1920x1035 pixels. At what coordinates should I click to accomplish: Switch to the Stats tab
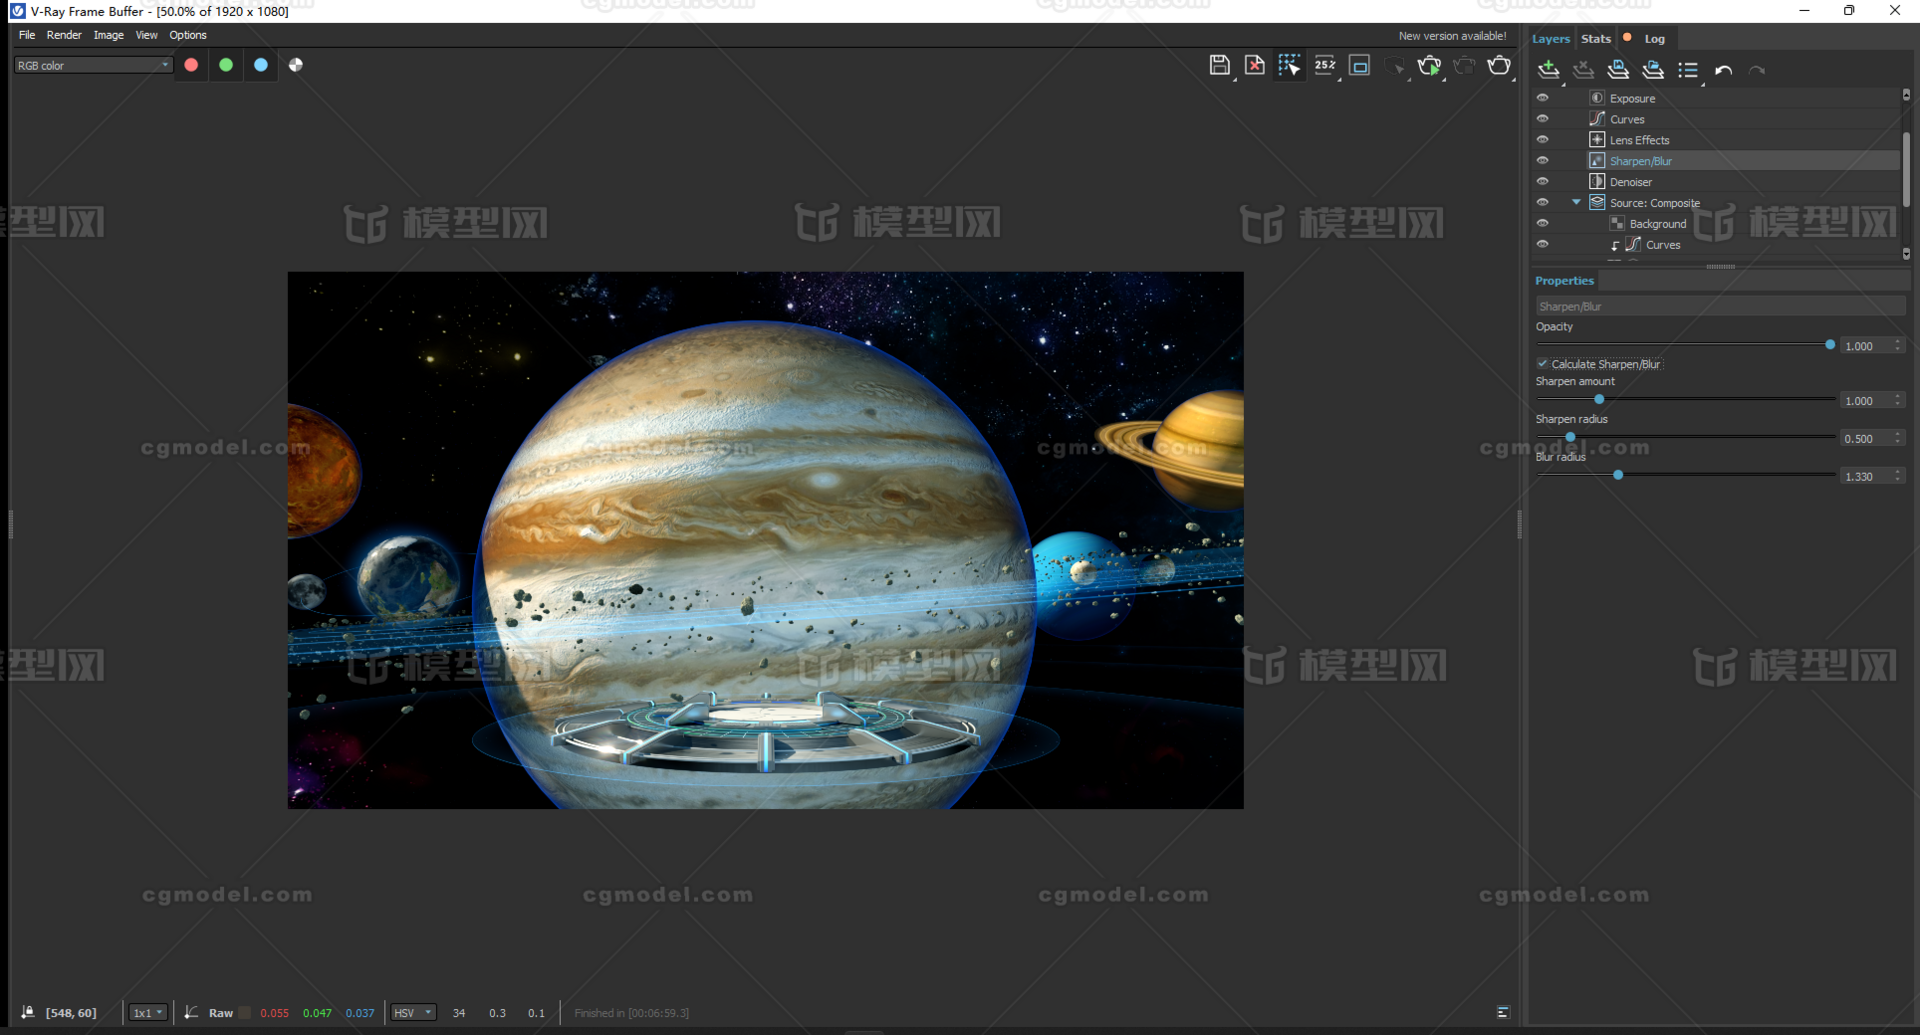click(x=1596, y=38)
